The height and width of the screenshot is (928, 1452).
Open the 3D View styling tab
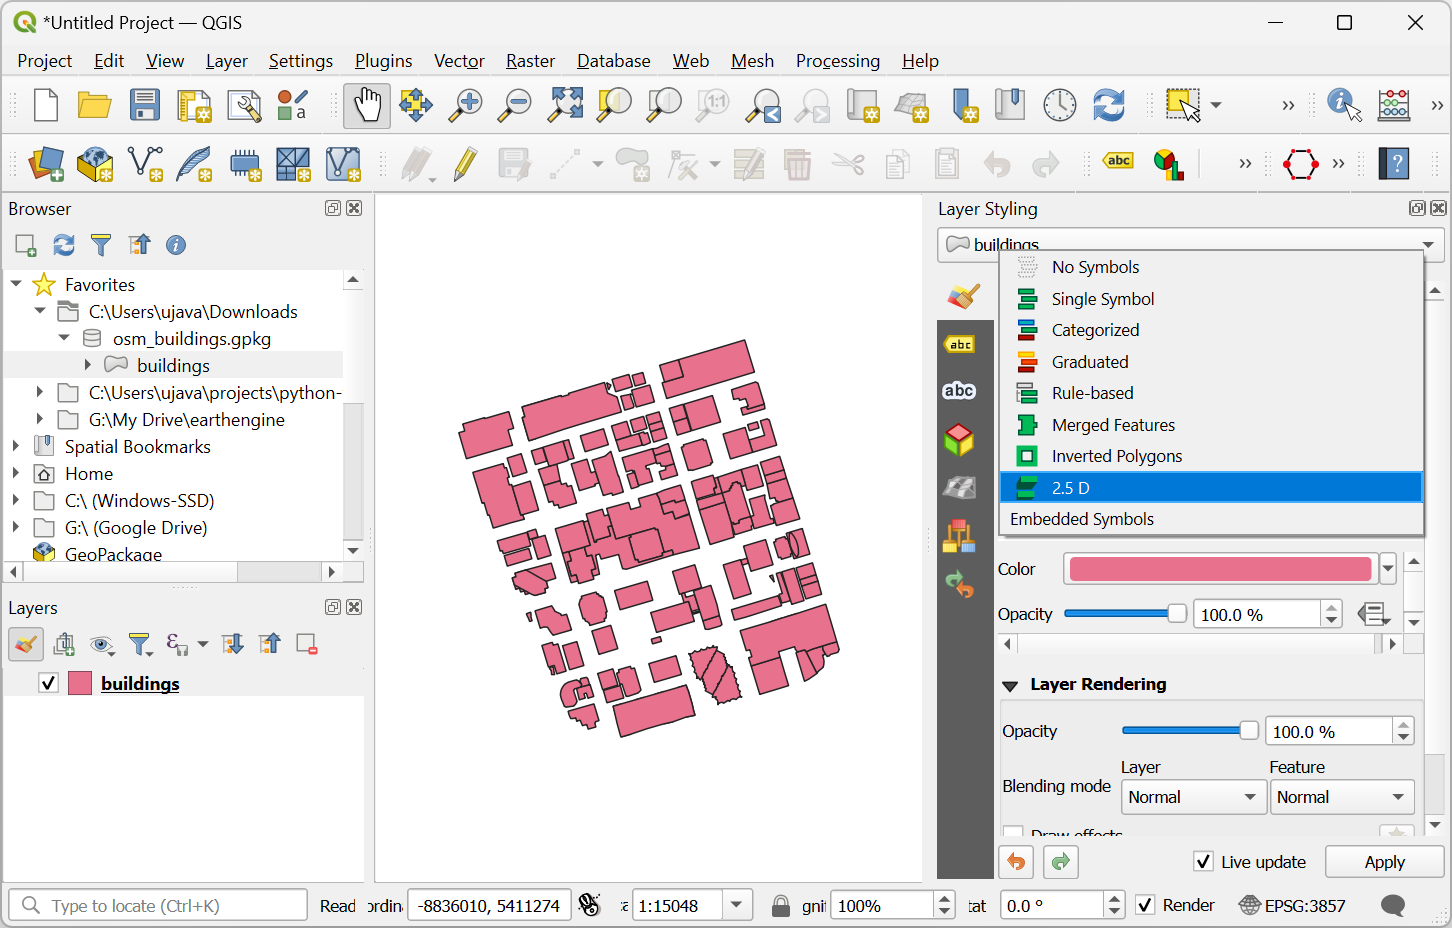tap(960, 439)
